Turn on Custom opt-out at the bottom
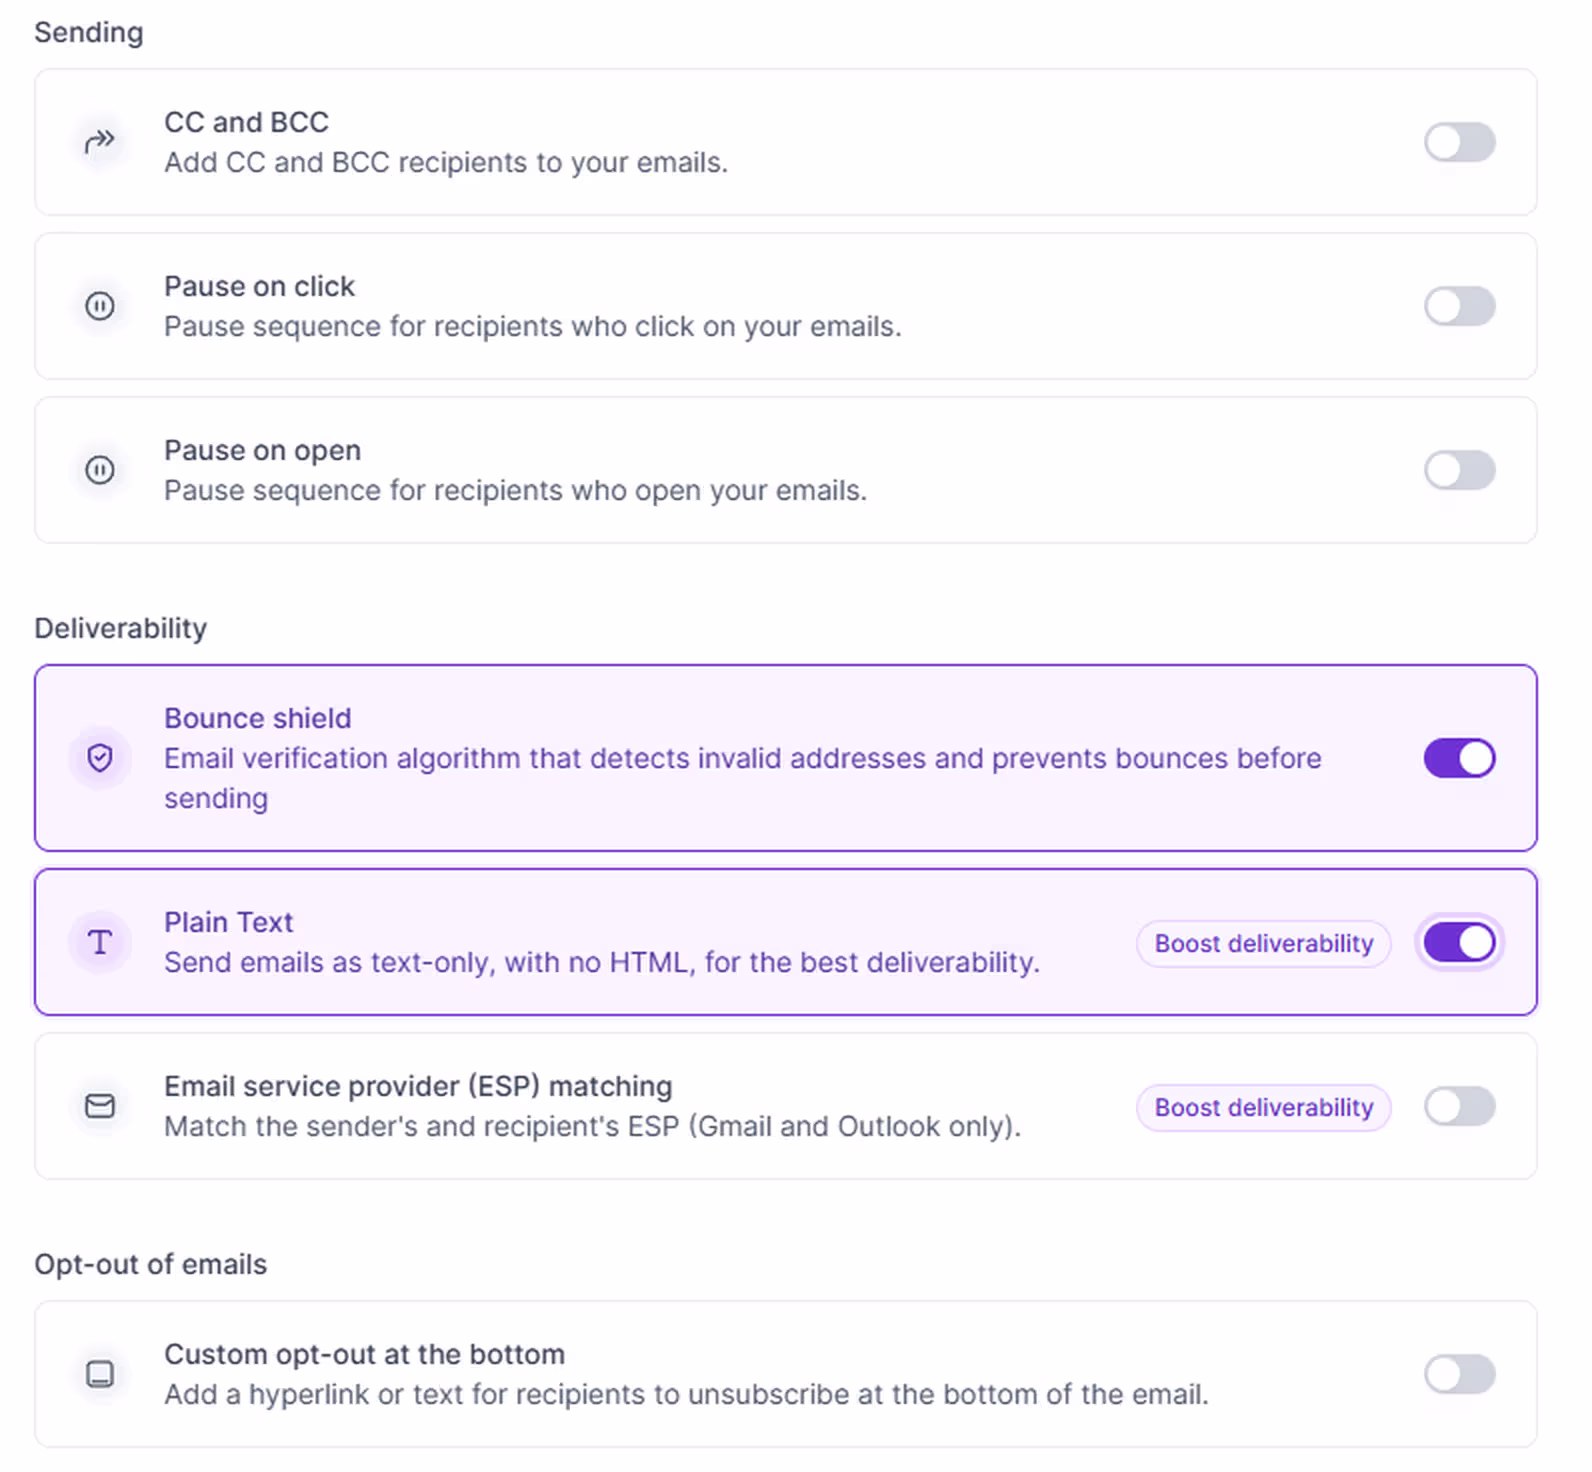 coord(1459,1374)
